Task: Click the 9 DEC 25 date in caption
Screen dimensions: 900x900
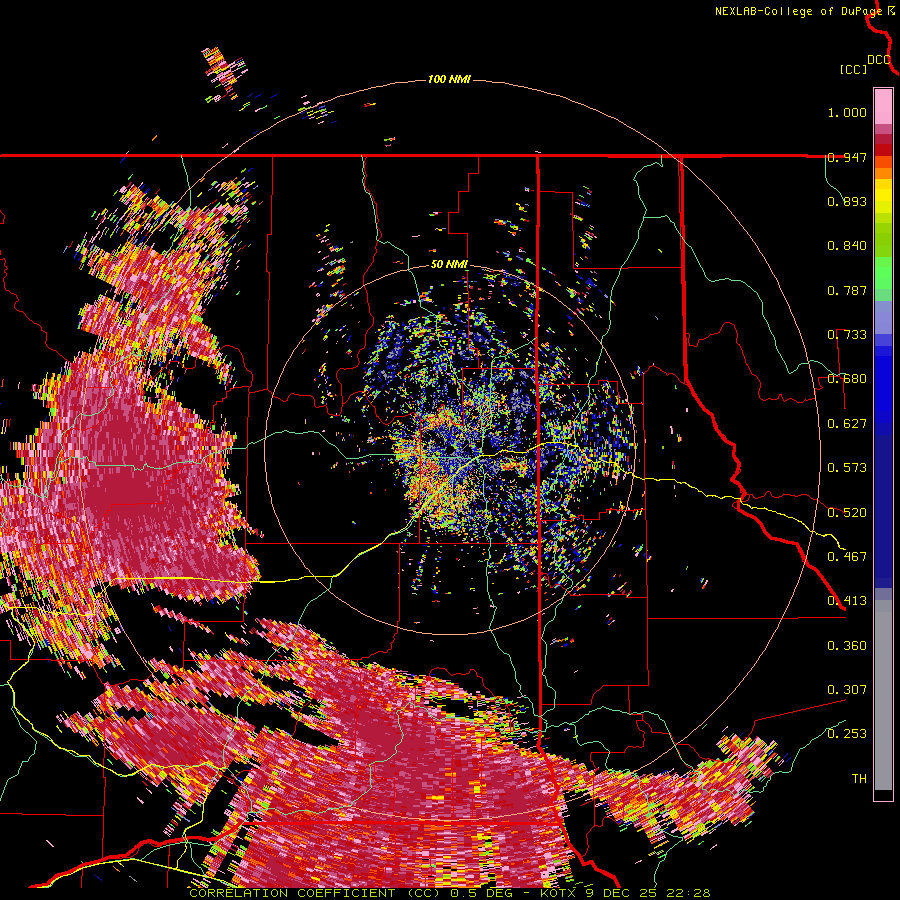Action: coord(623,893)
